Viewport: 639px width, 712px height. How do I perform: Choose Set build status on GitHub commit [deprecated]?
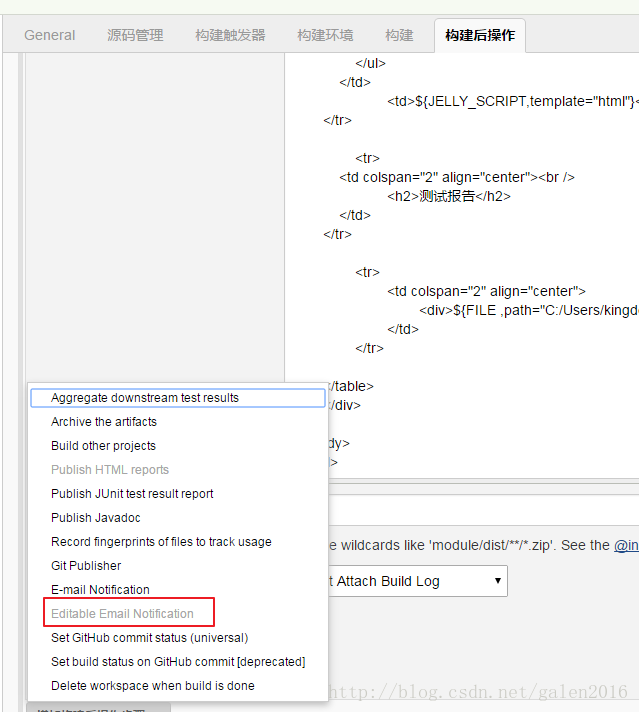[178, 662]
